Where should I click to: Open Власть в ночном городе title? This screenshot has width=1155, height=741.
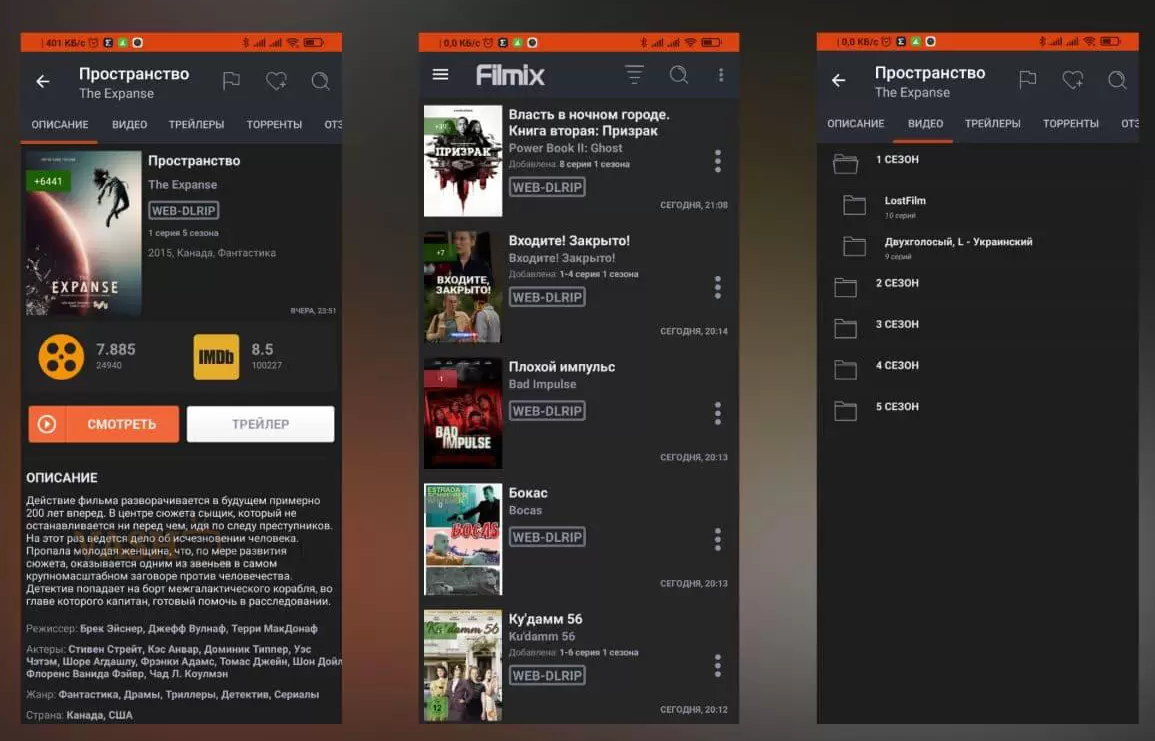click(x=589, y=122)
